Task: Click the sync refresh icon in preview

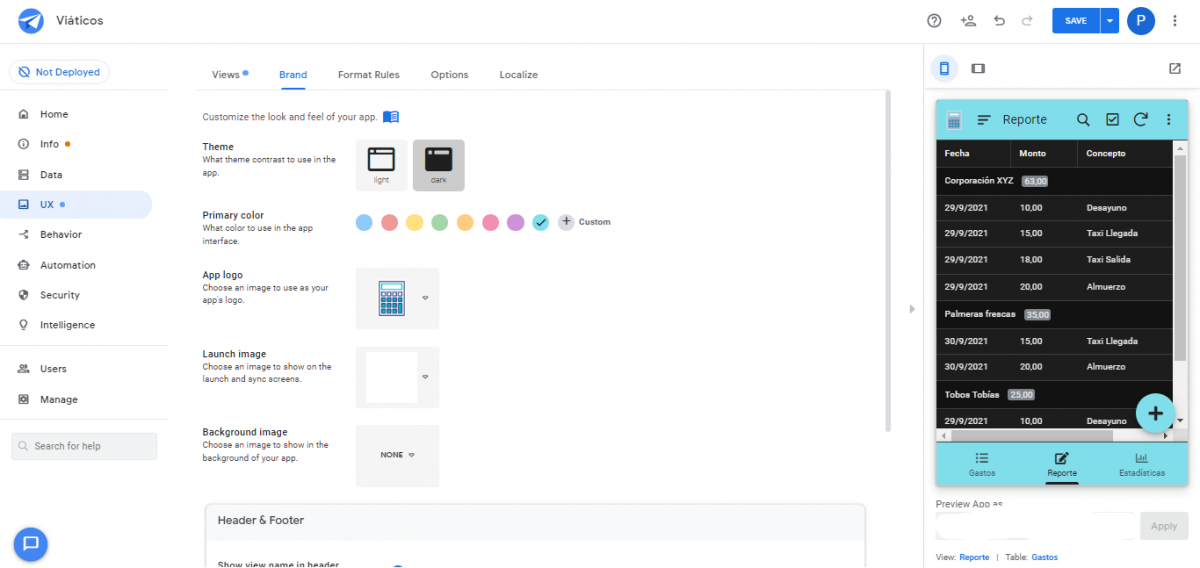Action: pos(1140,120)
